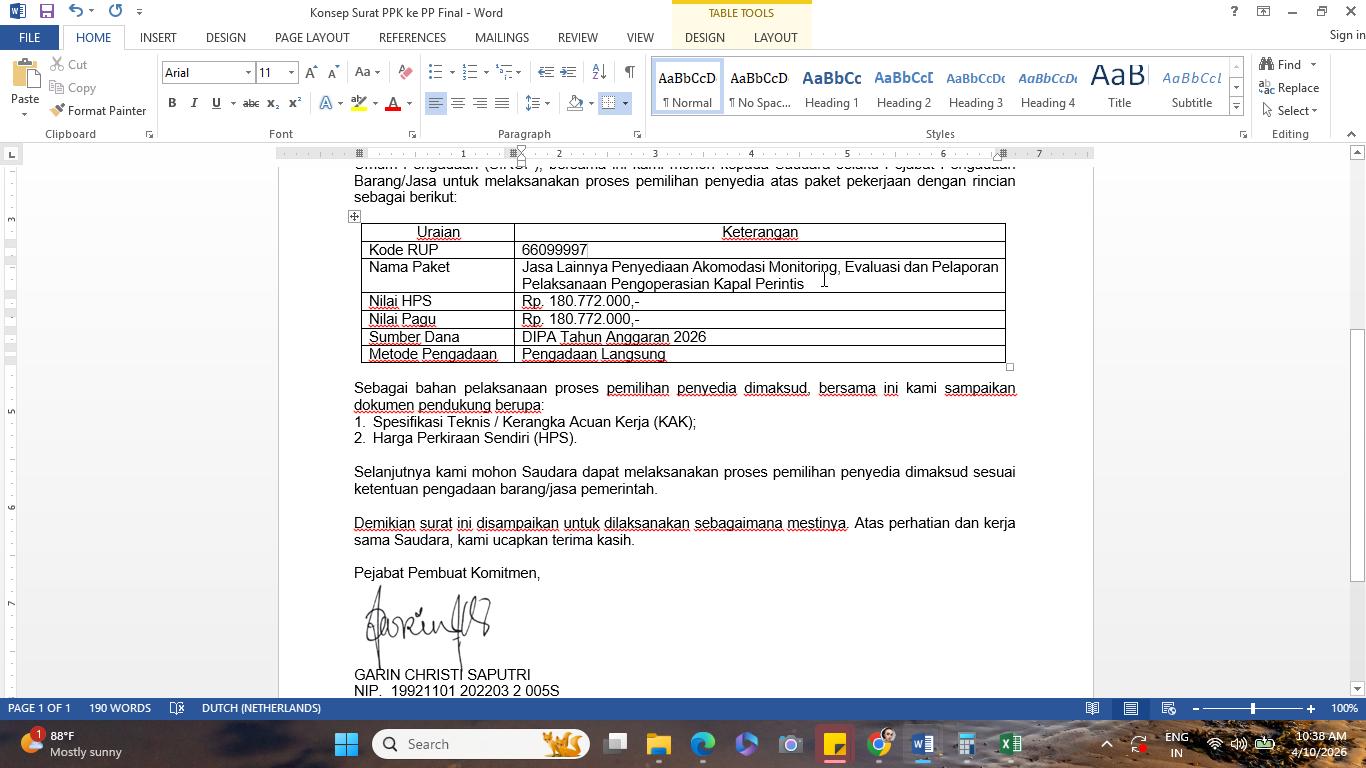
Task: Open the REFERENCES tab
Action: (x=412, y=38)
